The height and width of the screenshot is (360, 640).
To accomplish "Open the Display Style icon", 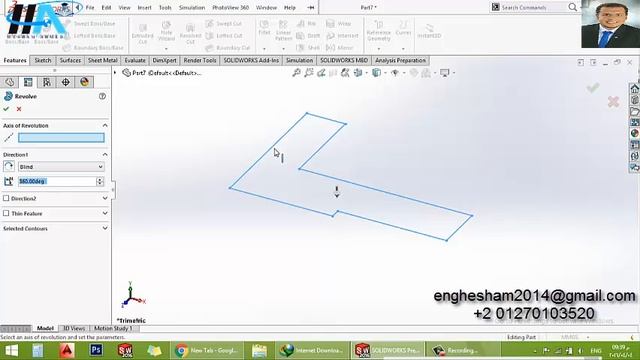I will 376,73.
